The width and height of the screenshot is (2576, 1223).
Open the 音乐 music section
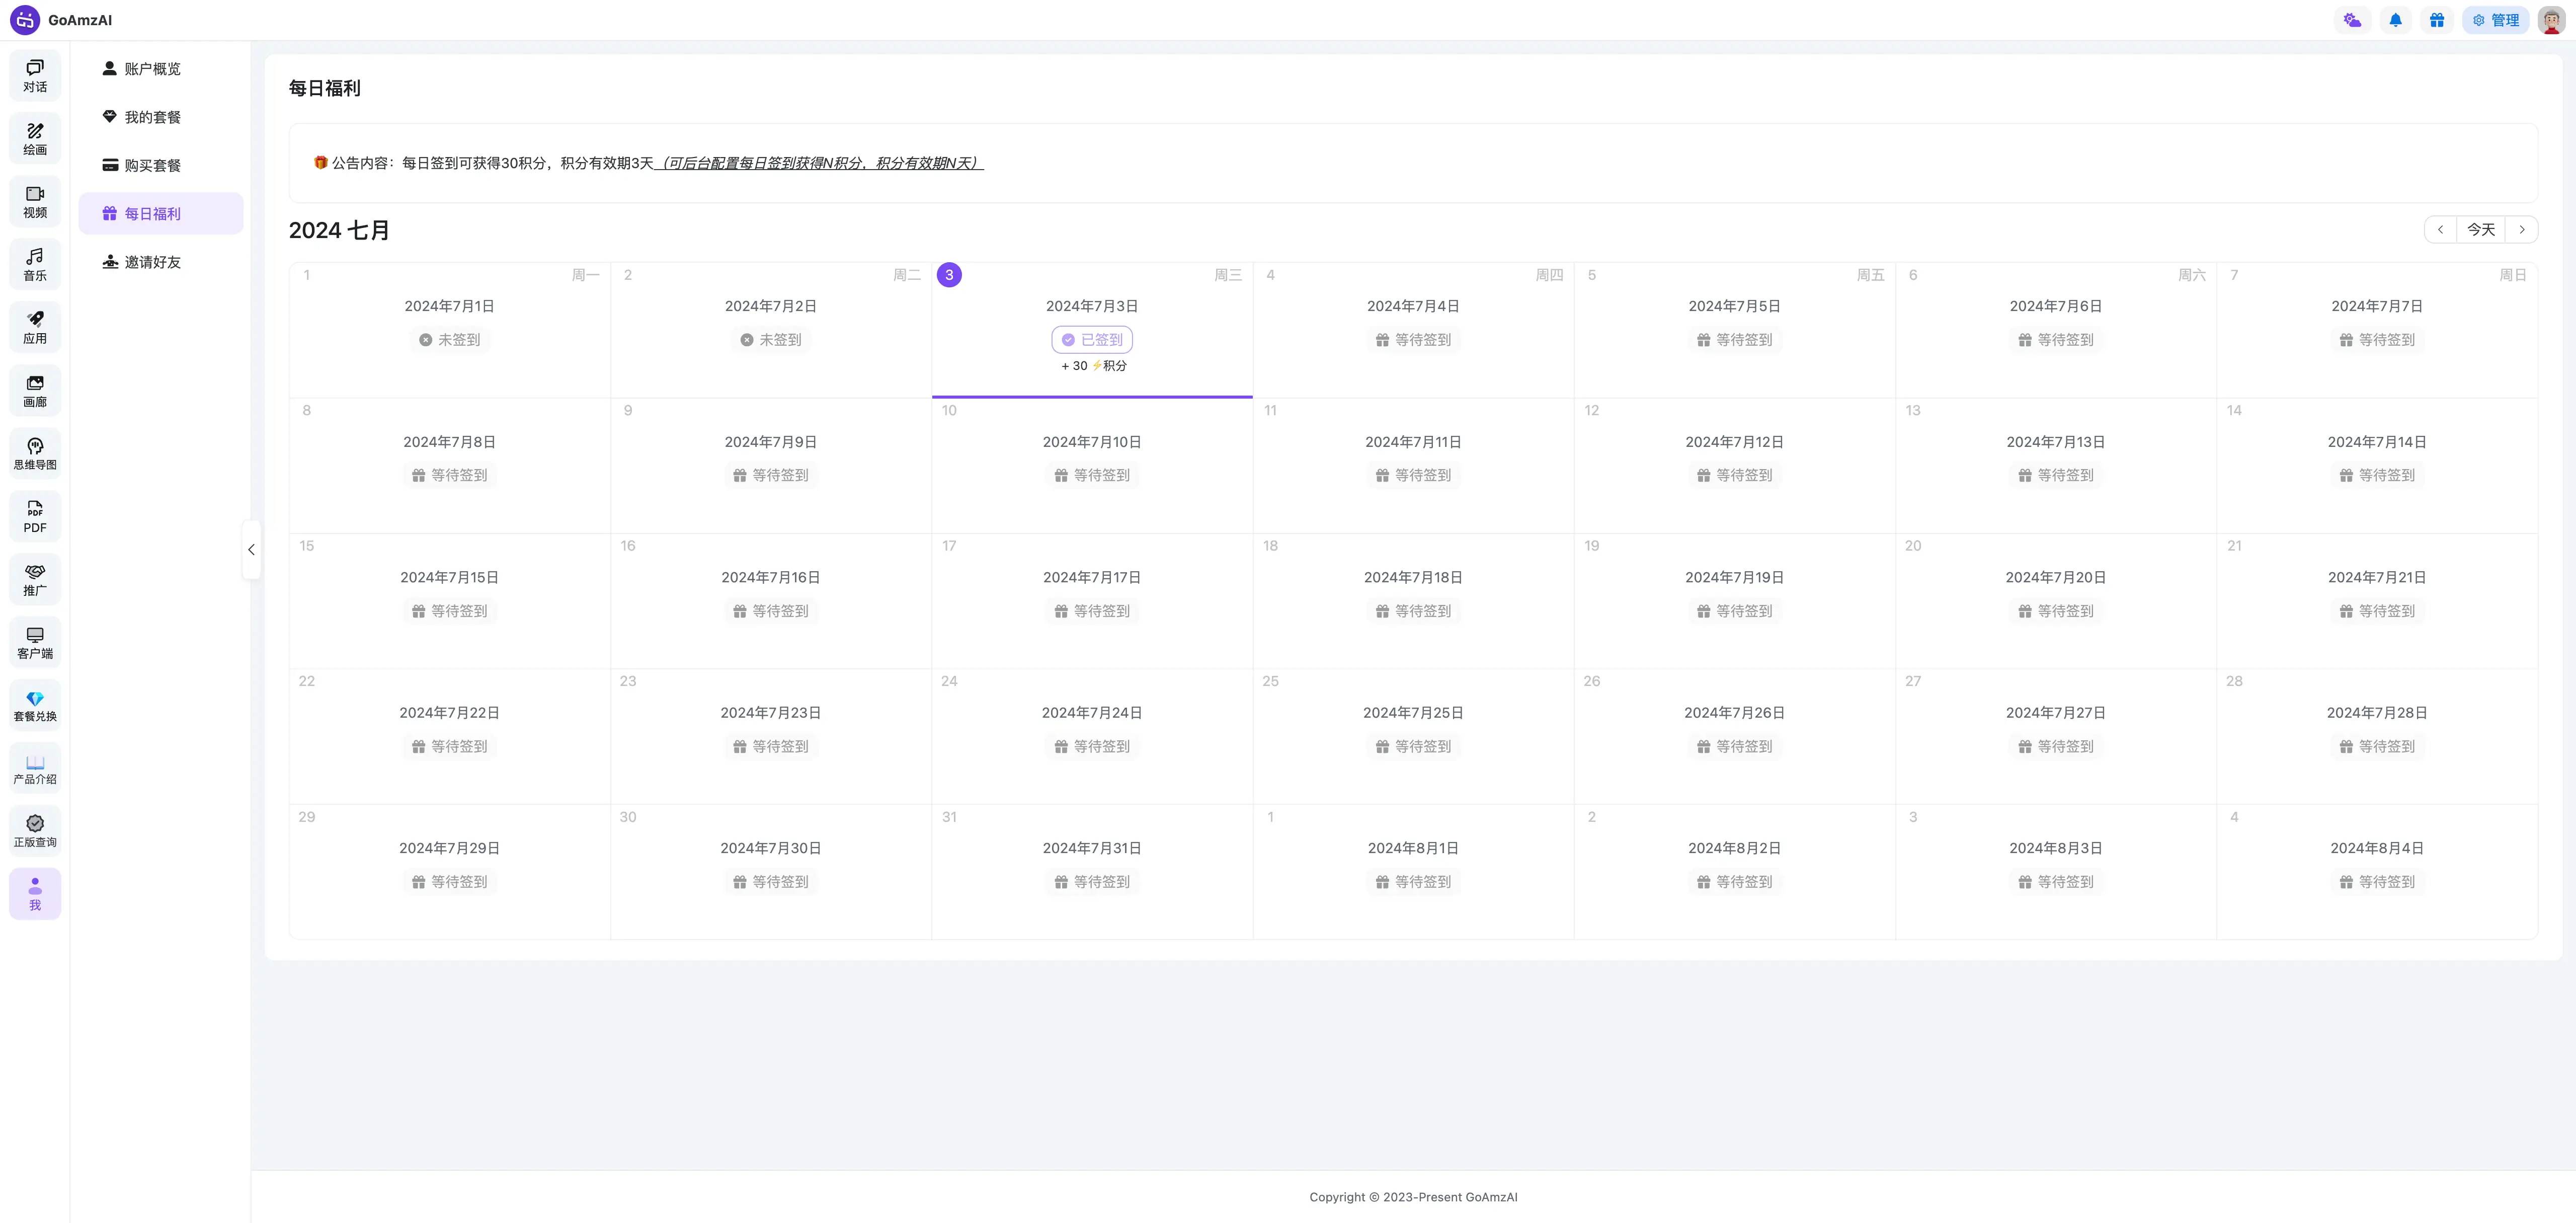click(35, 265)
